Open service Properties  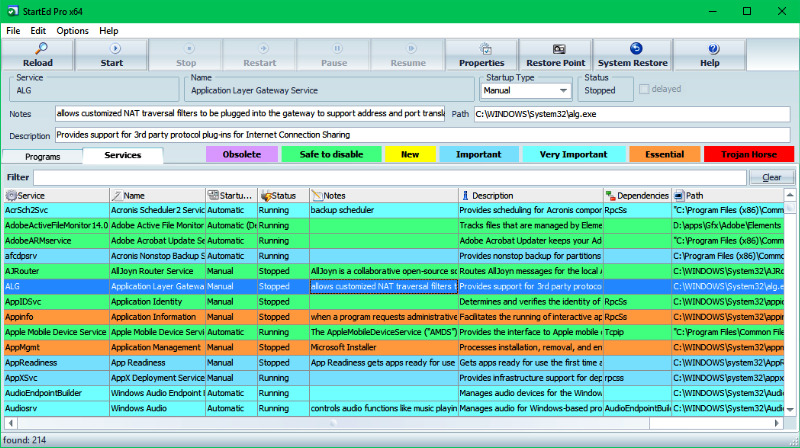481,55
